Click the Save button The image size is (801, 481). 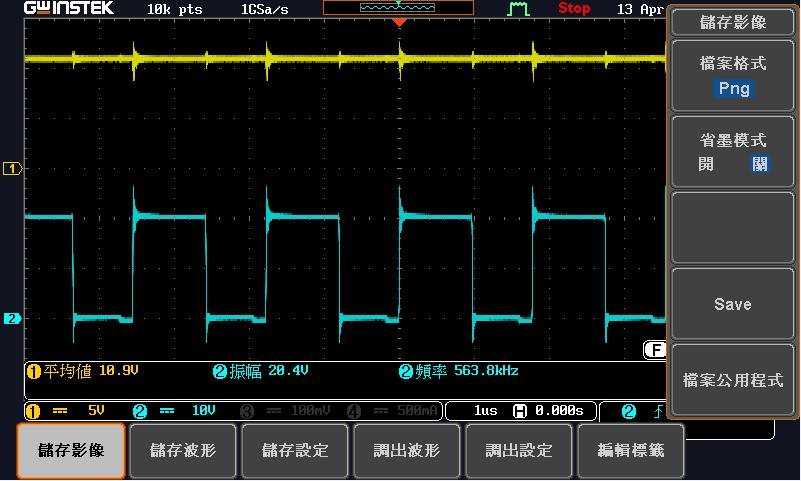tap(733, 304)
